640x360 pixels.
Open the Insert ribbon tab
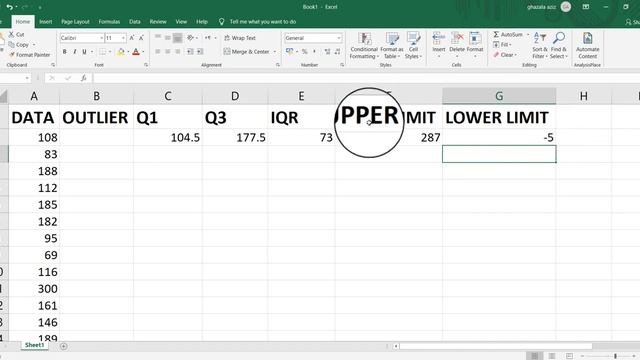coord(45,22)
